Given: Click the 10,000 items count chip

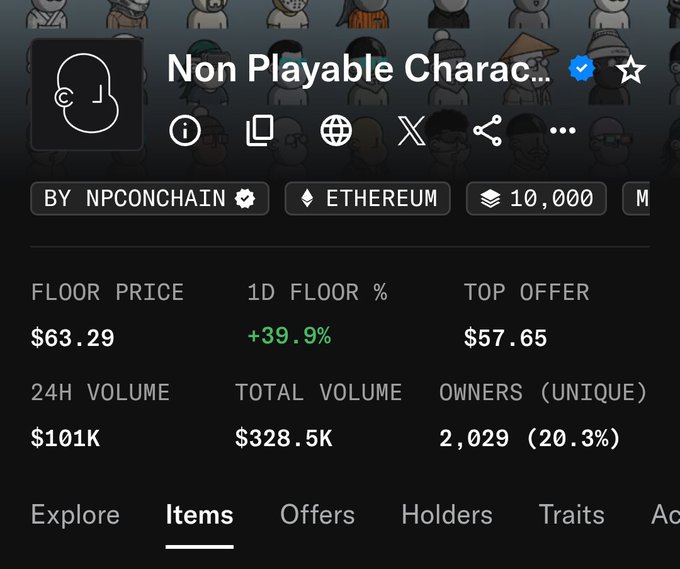Looking at the screenshot, I should (536, 199).
